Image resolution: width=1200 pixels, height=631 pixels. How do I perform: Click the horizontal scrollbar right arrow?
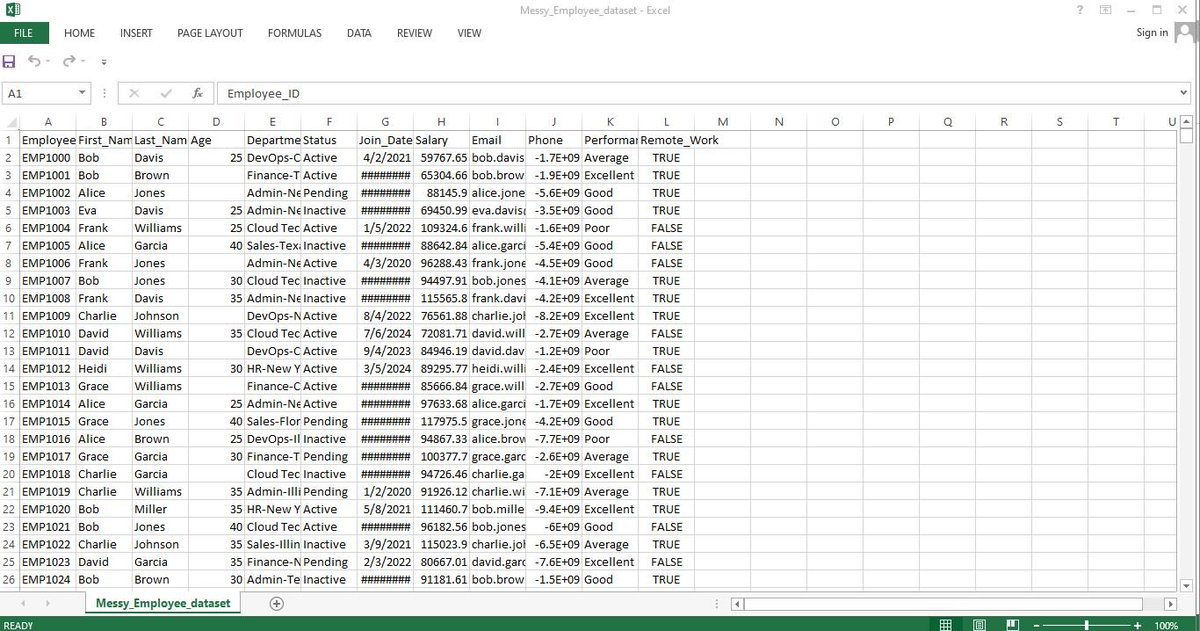[1170, 604]
